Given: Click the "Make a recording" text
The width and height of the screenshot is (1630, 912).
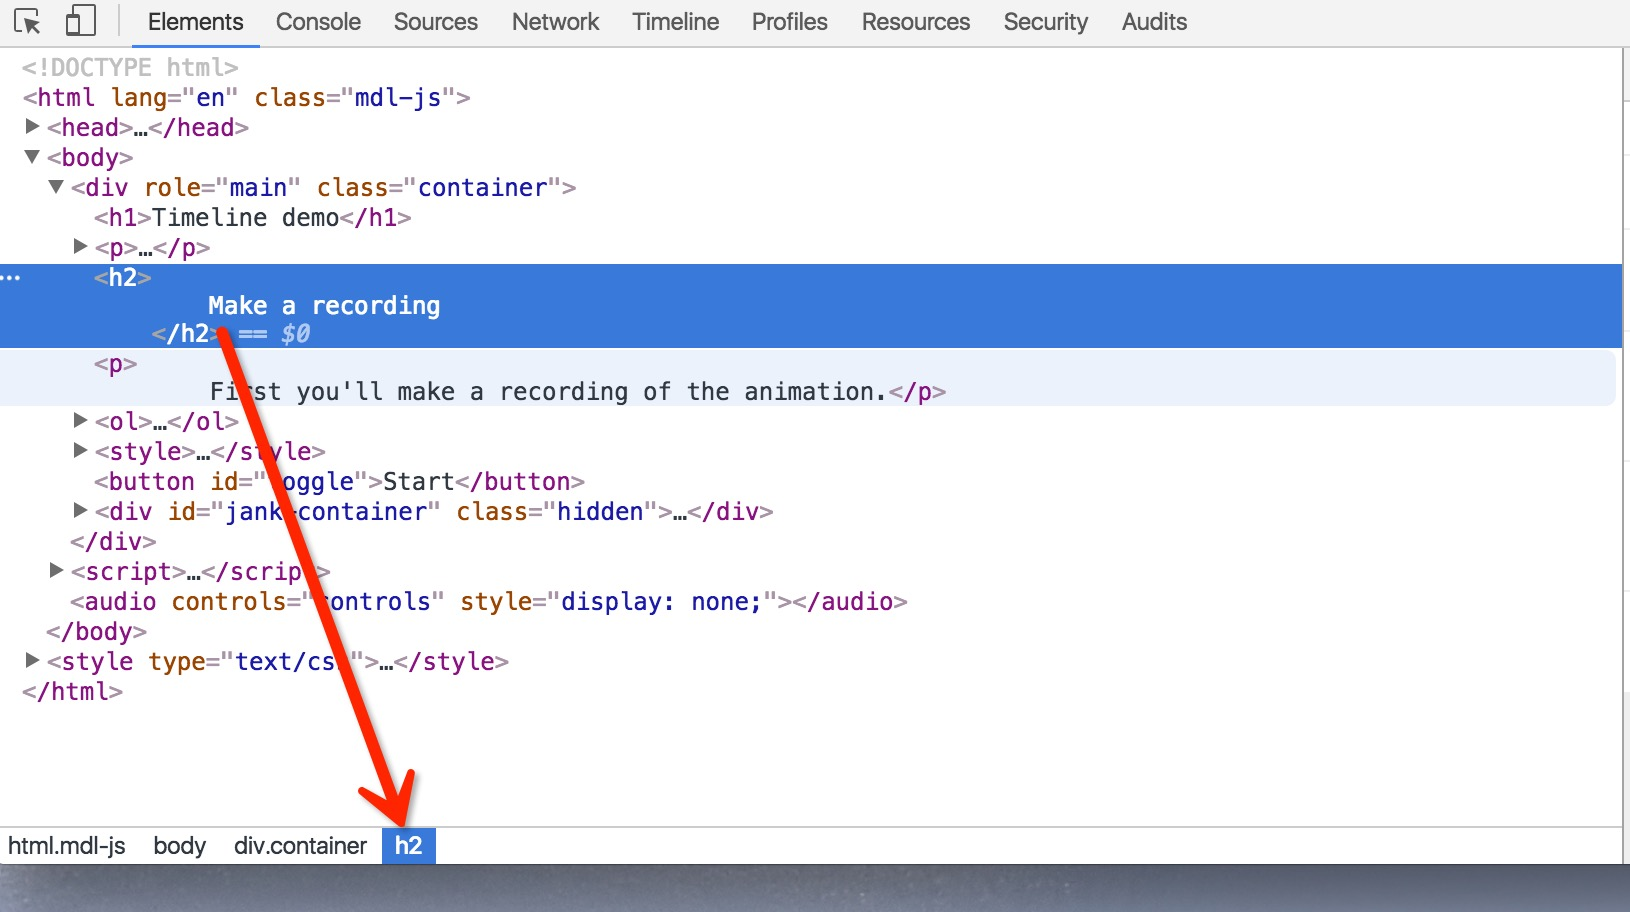Looking at the screenshot, I should (x=324, y=305).
